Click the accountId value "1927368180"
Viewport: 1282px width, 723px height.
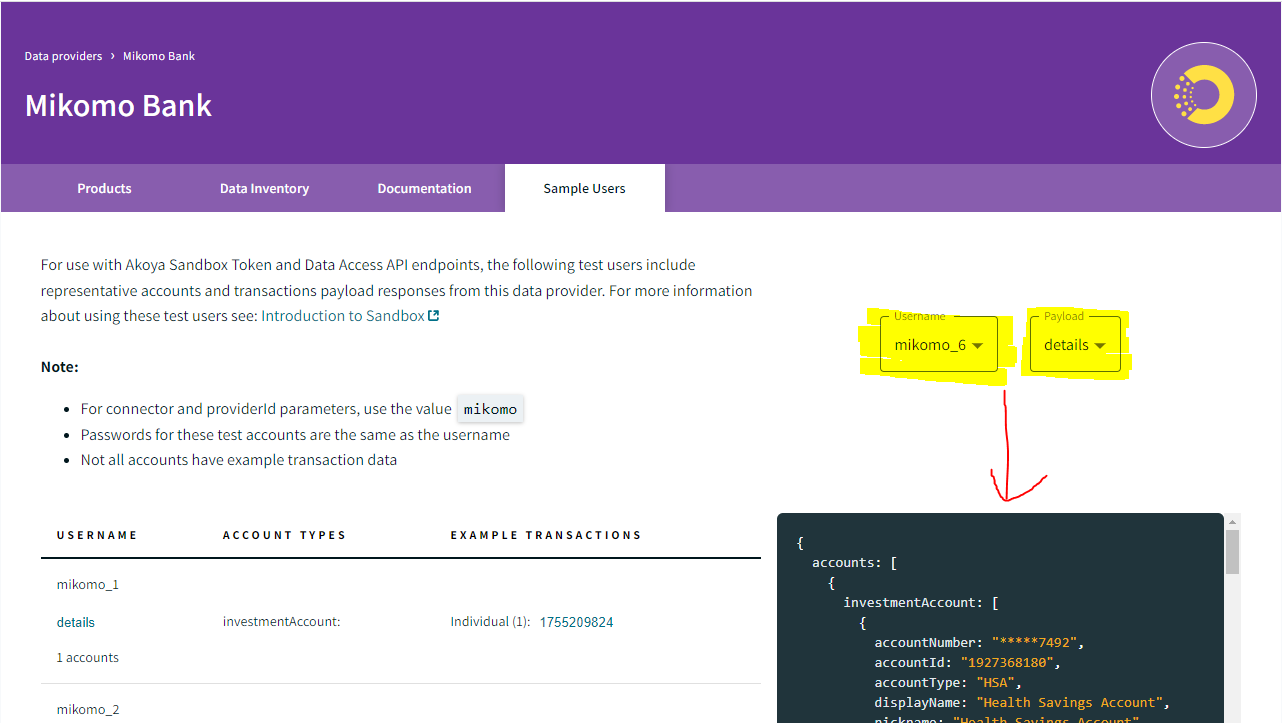point(1009,662)
